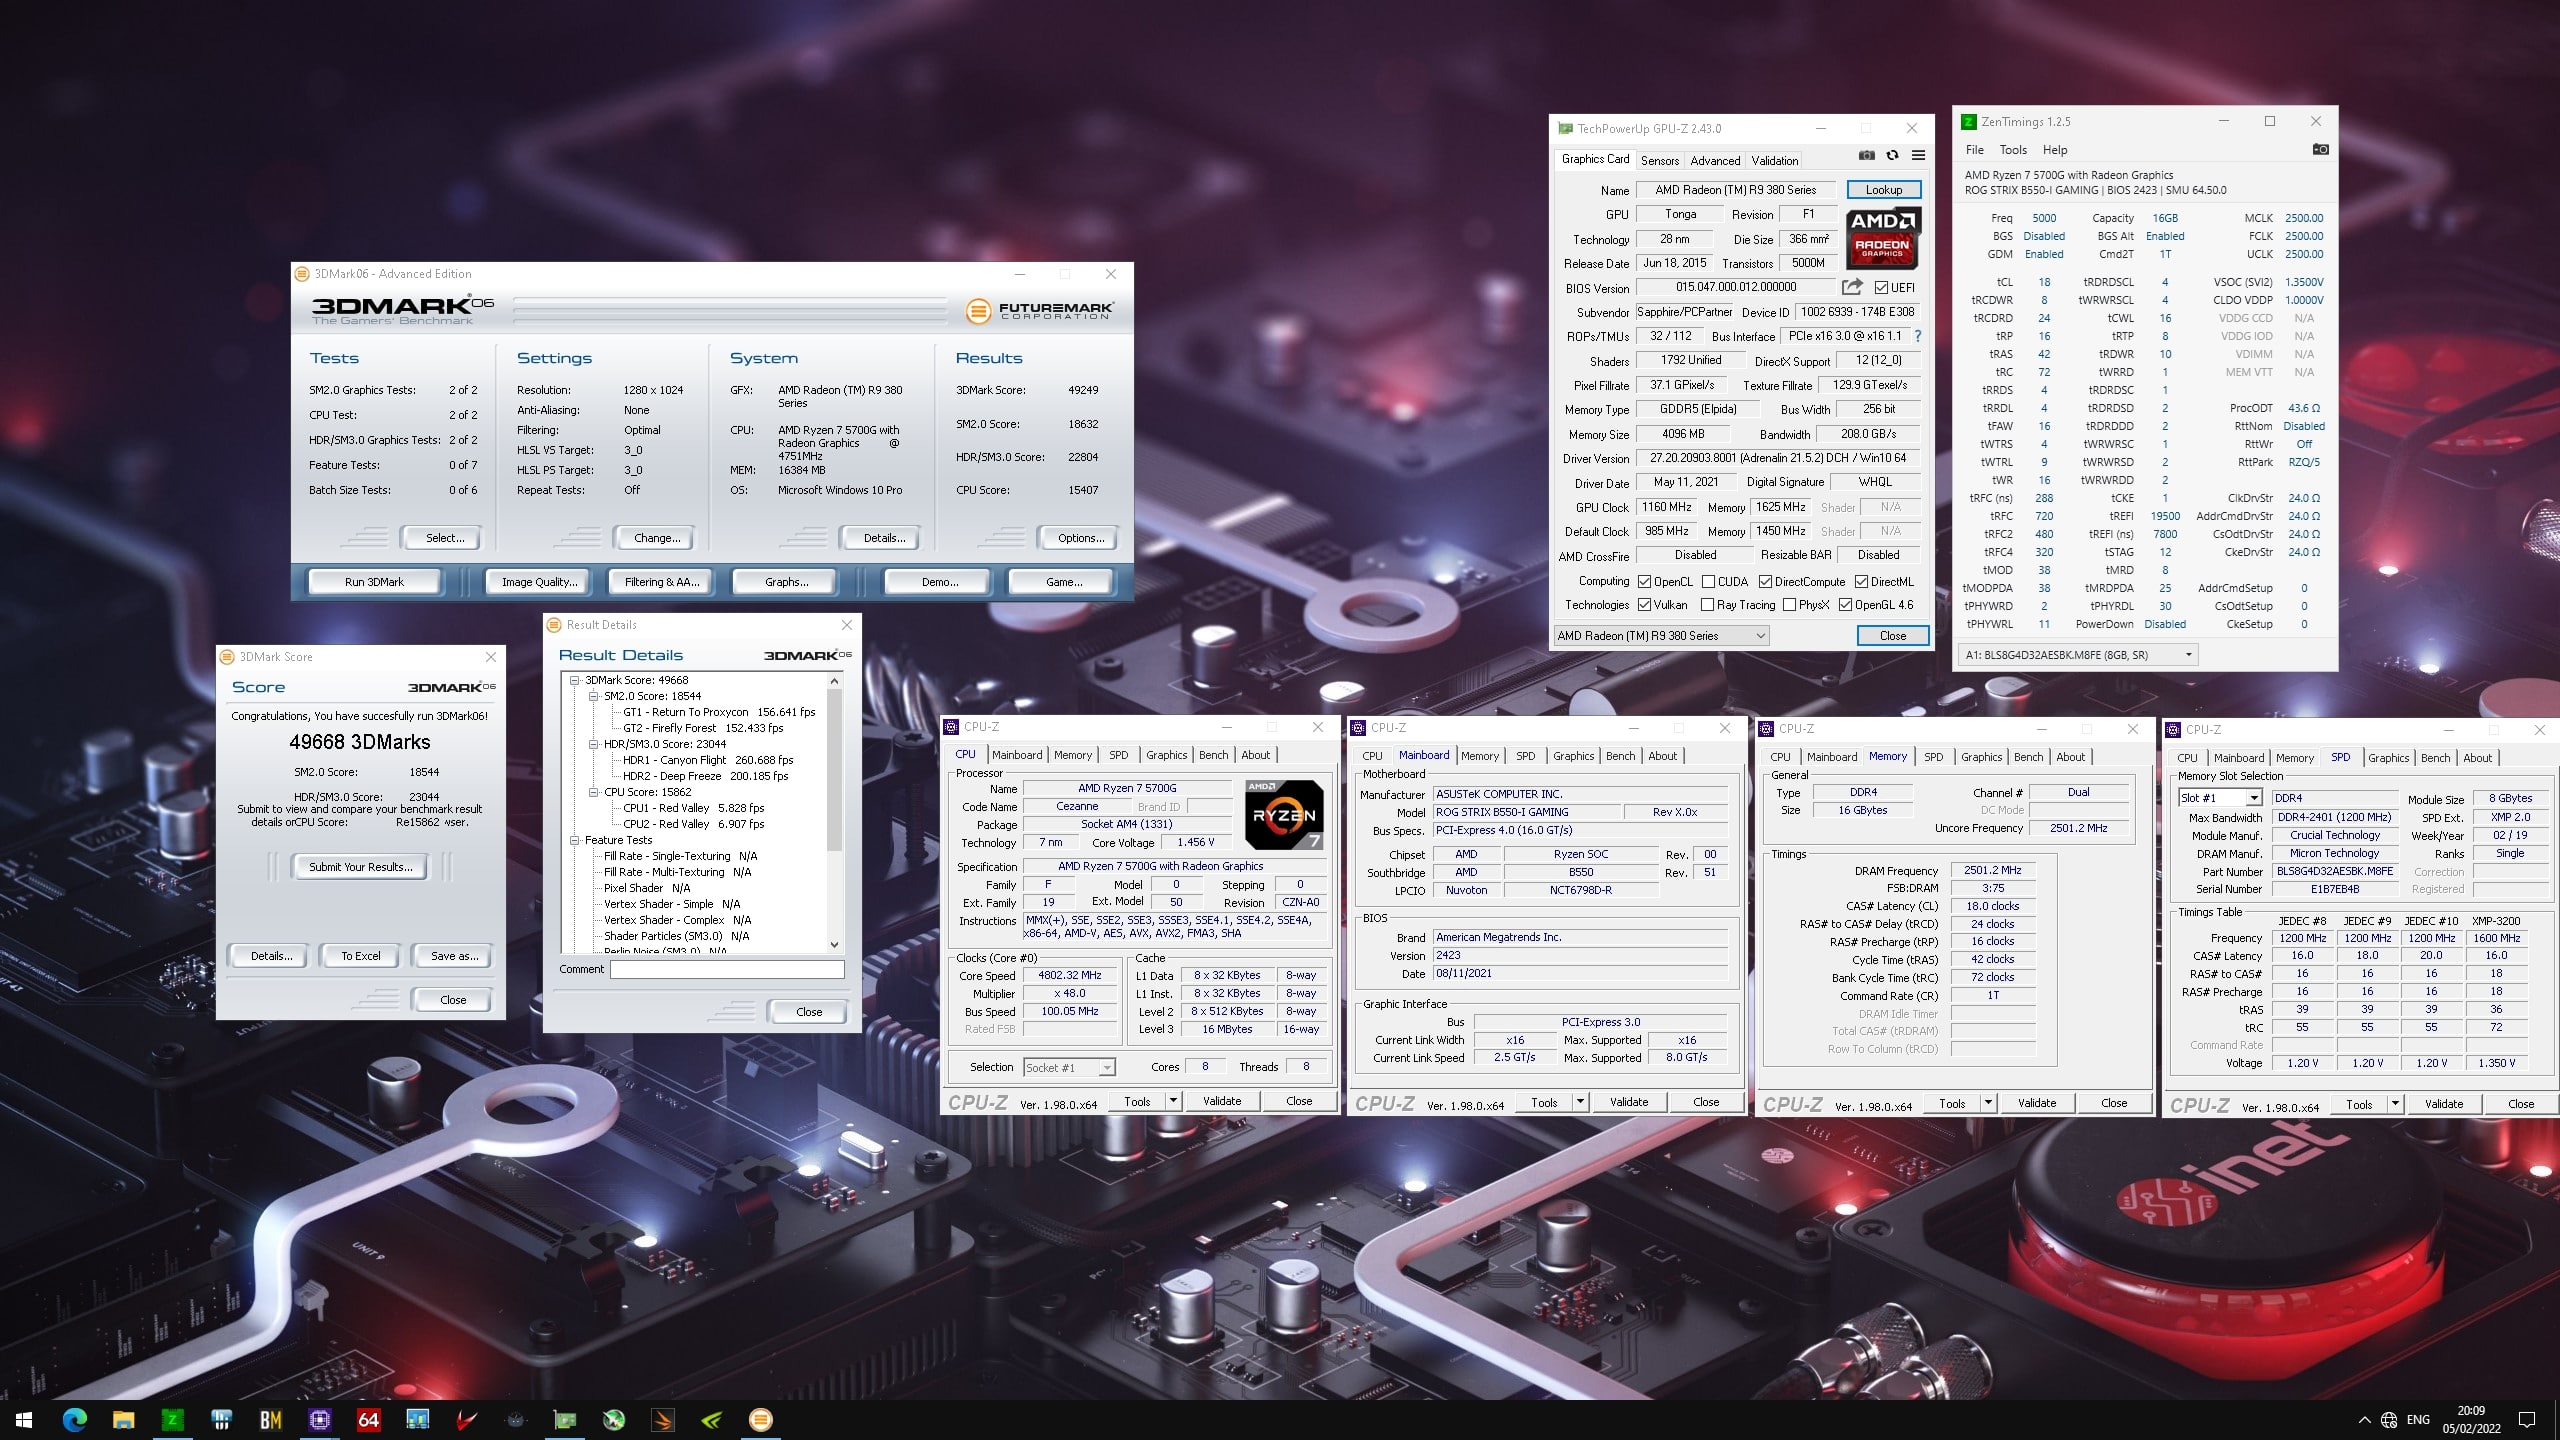2560x1440 pixels.
Task: Toggle the DirectCompute checkbox
Action: click(x=1765, y=581)
